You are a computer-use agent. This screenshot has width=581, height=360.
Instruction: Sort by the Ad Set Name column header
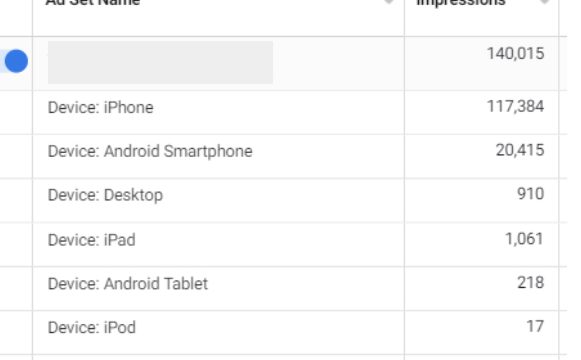93,2
